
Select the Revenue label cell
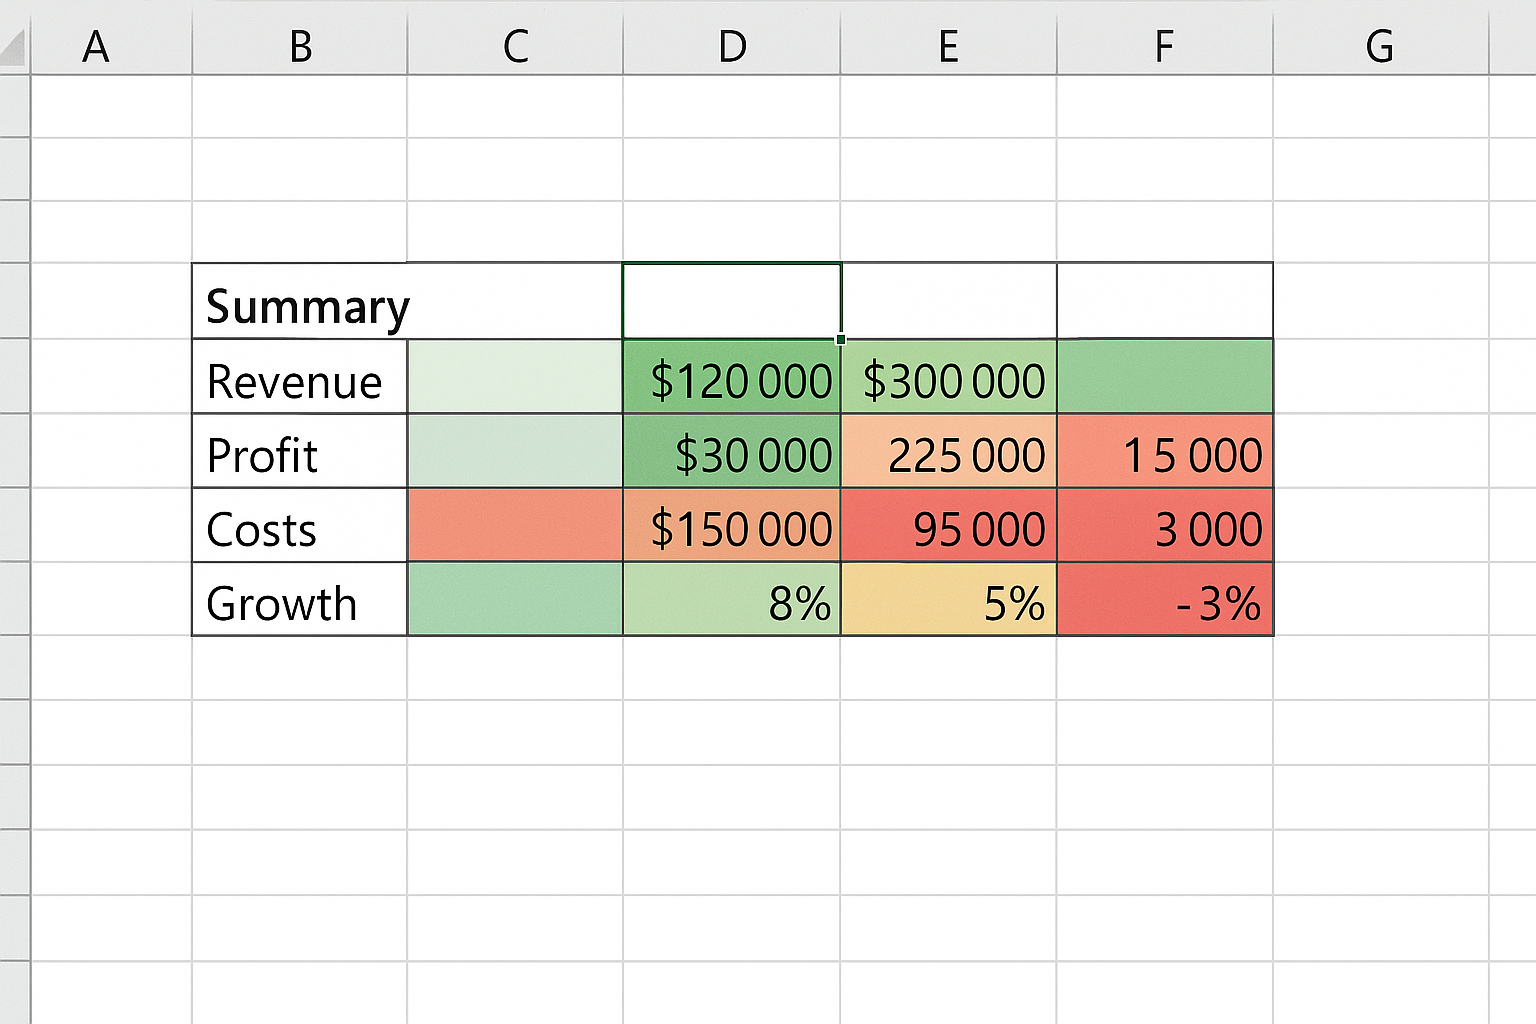click(300, 376)
